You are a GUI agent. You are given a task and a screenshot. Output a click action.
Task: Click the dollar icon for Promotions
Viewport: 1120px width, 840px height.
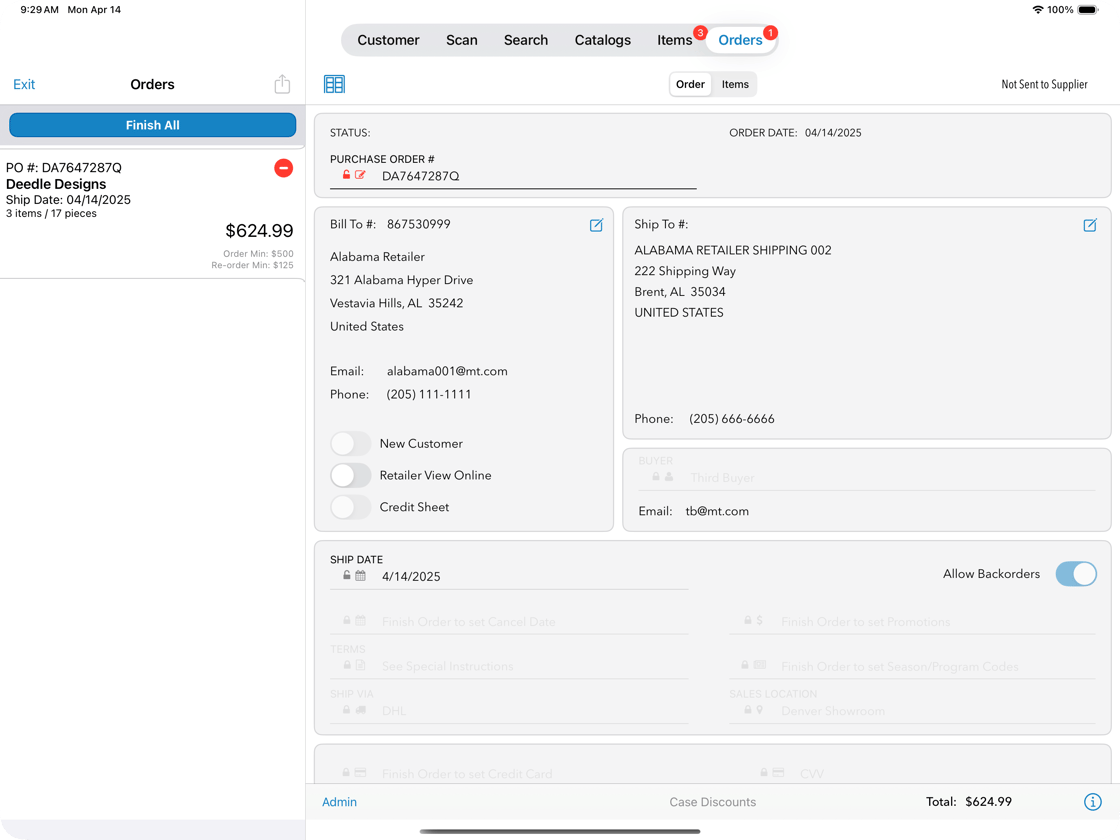tap(759, 621)
